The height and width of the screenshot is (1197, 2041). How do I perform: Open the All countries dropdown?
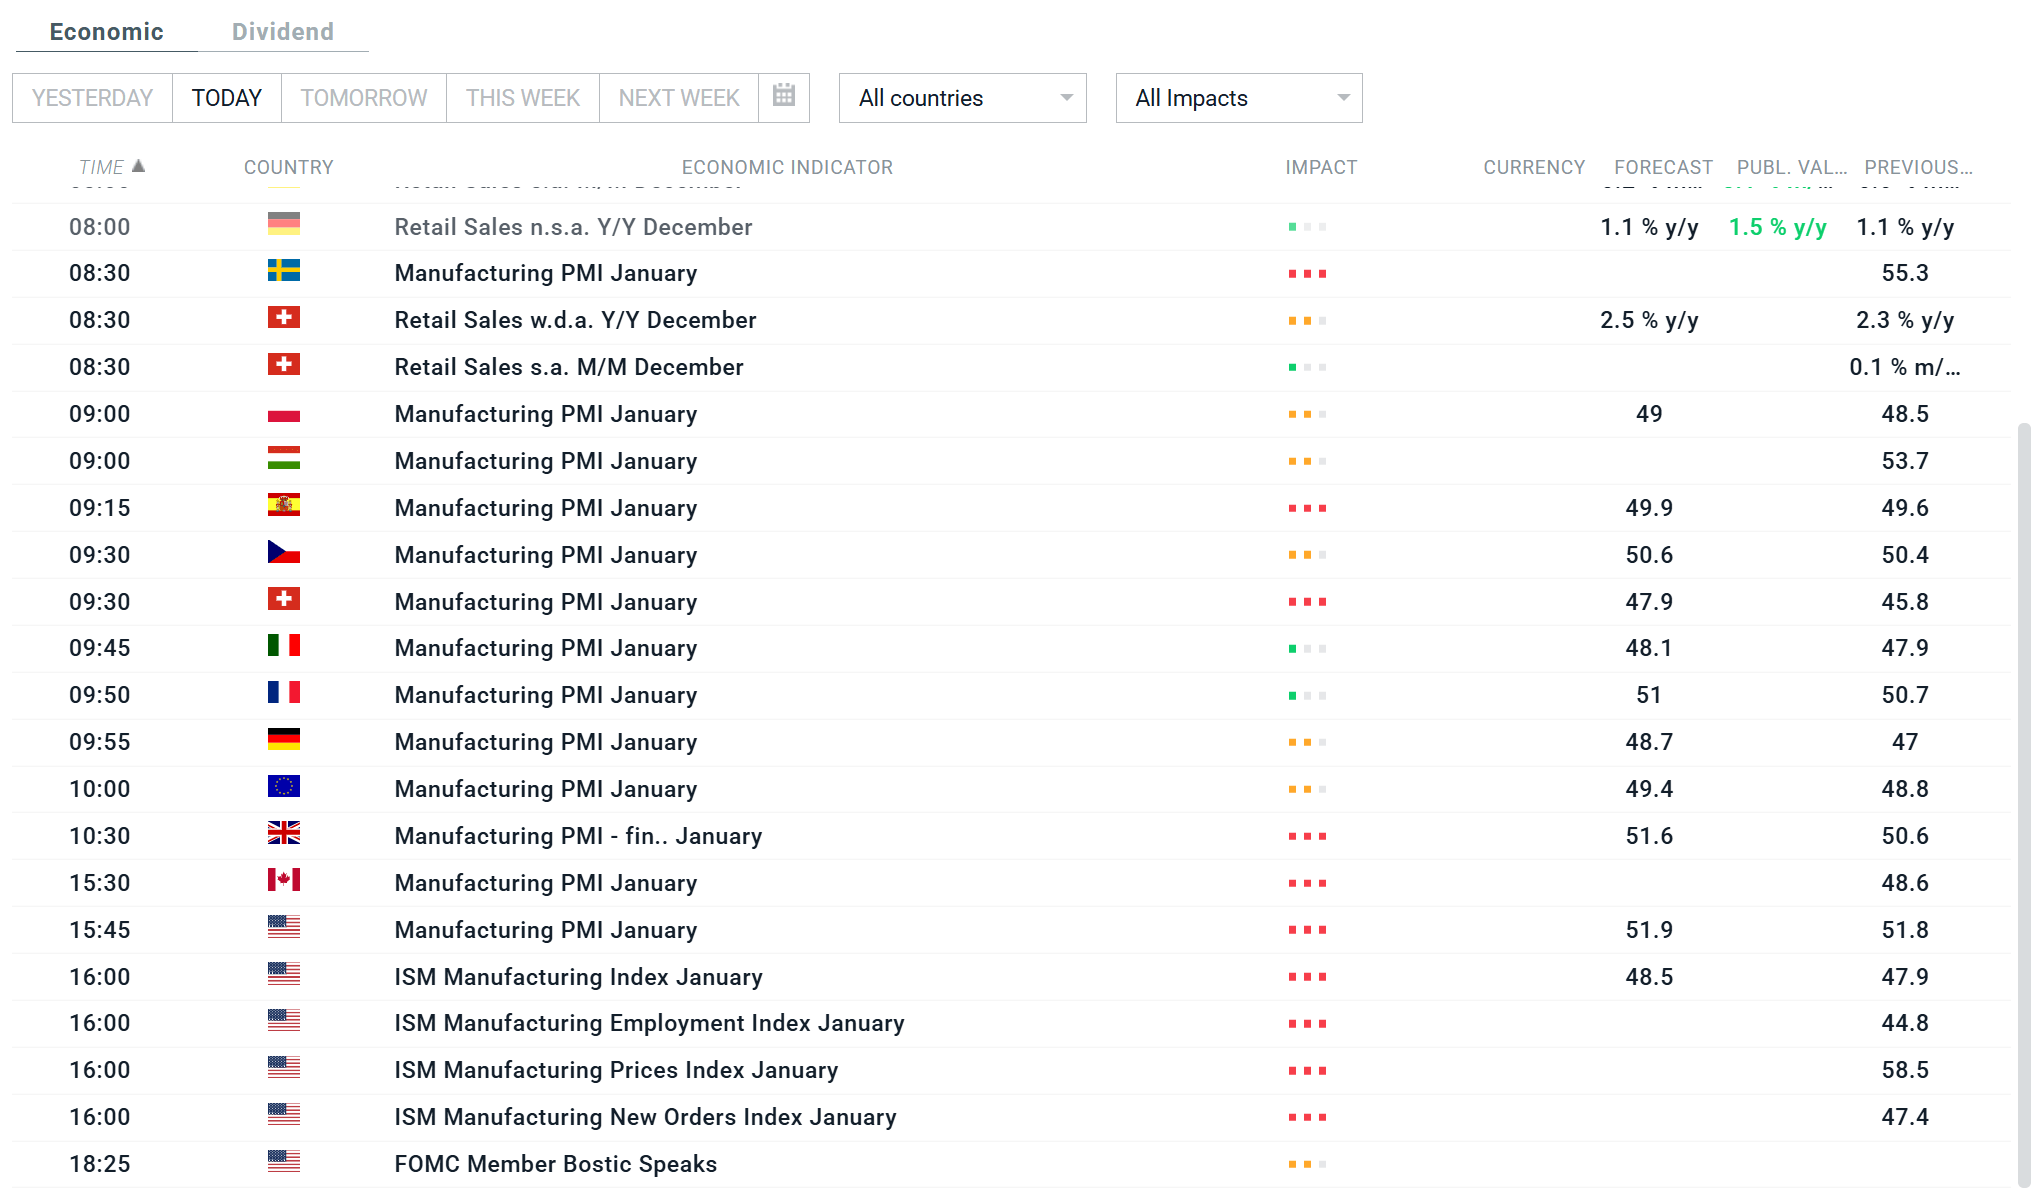point(962,98)
